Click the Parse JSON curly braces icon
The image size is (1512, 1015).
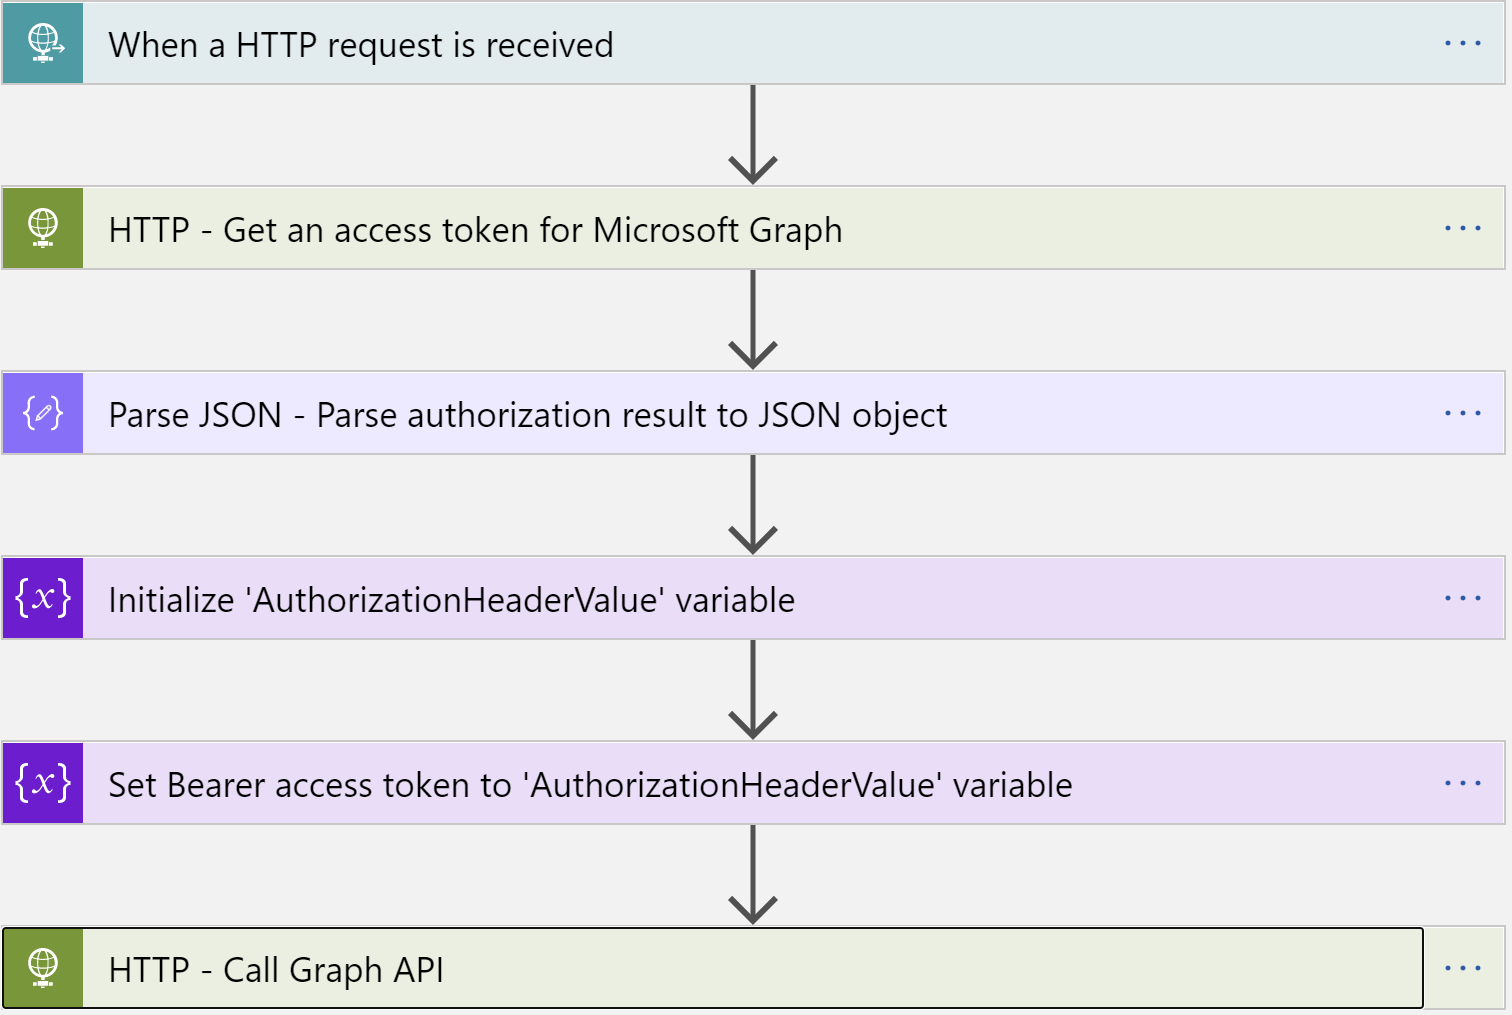[x=43, y=413]
